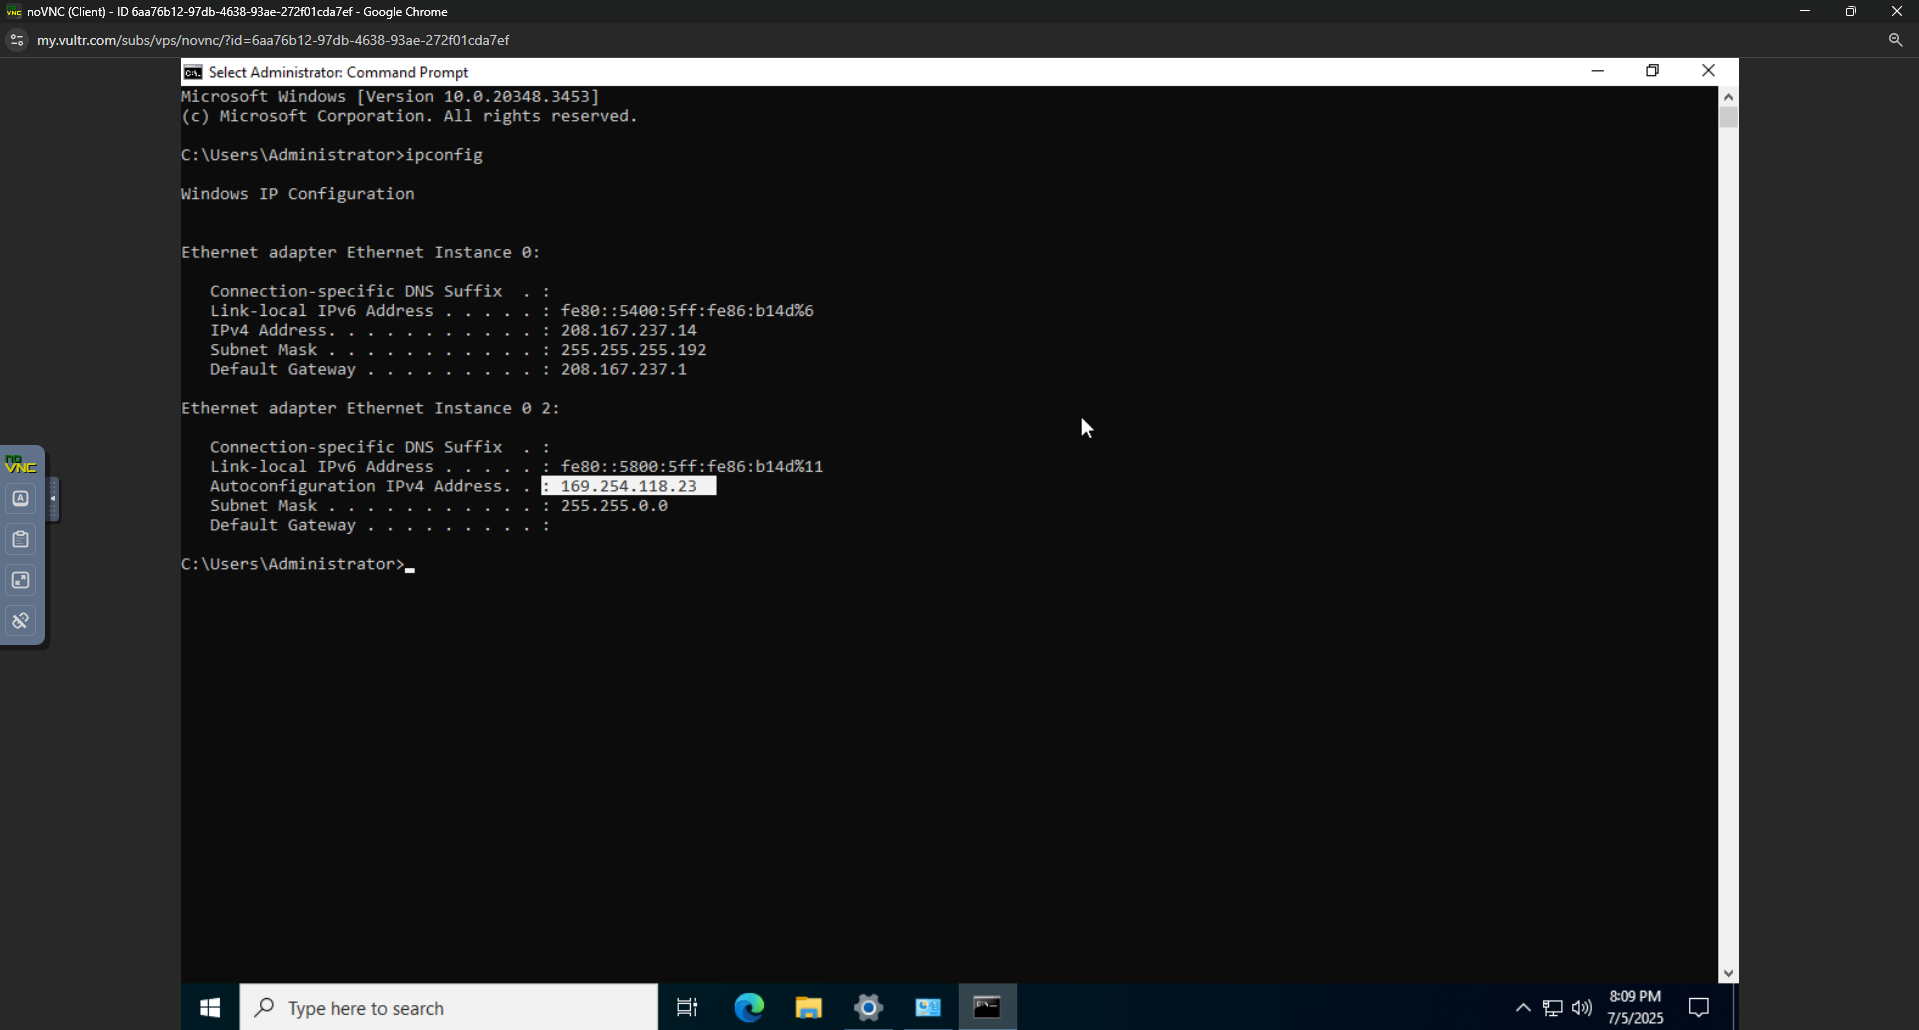Restore down the Command Prompt window
This screenshot has height=1030, width=1919.
[x=1653, y=71]
